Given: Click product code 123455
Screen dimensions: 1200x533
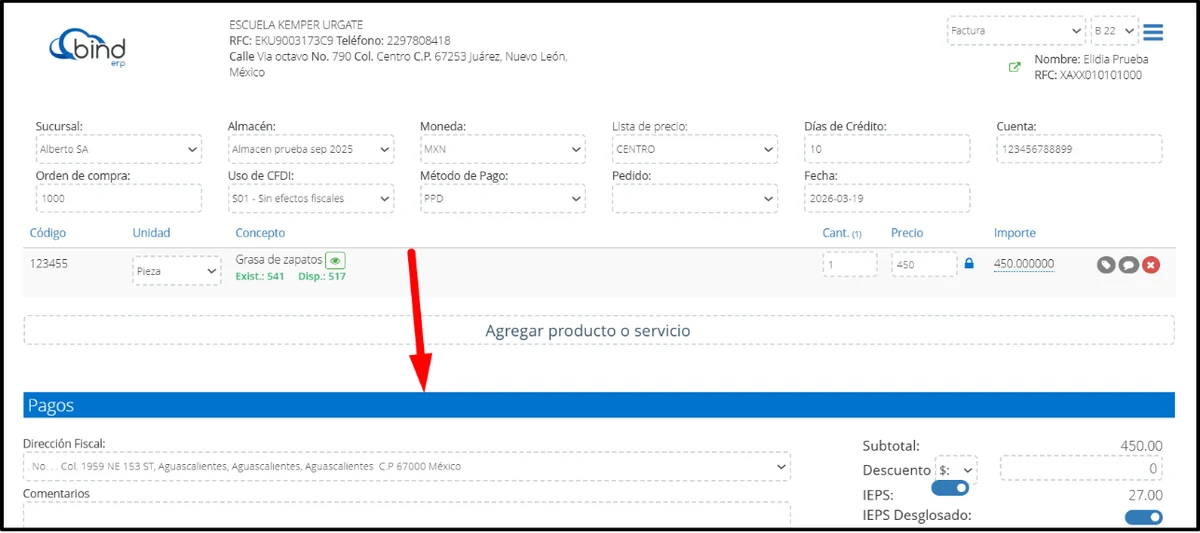Looking at the screenshot, I should [49, 264].
